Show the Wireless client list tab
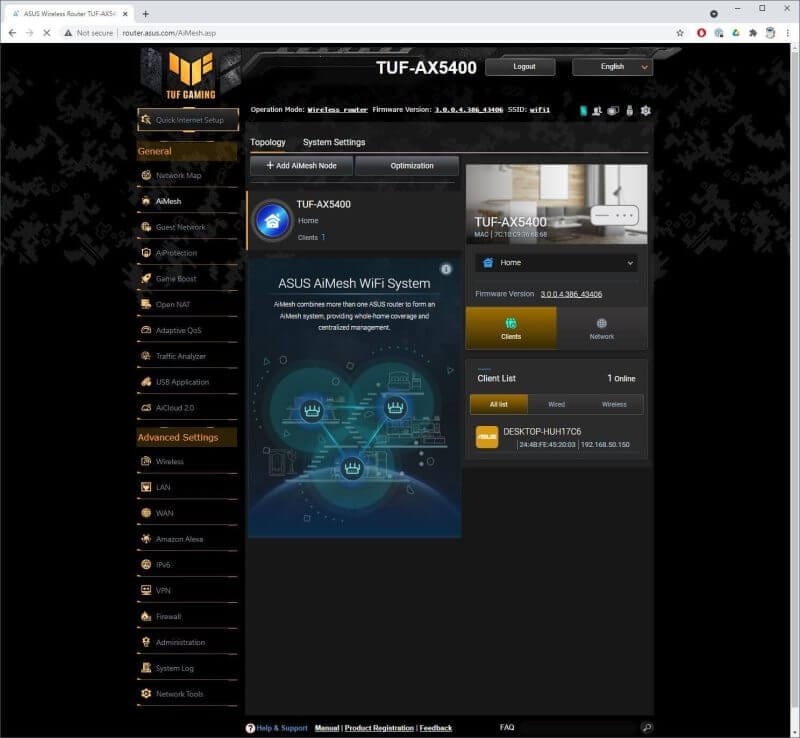The height and width of the screenshot is (738, 800). pyautogui.click(x=614, y=404)
